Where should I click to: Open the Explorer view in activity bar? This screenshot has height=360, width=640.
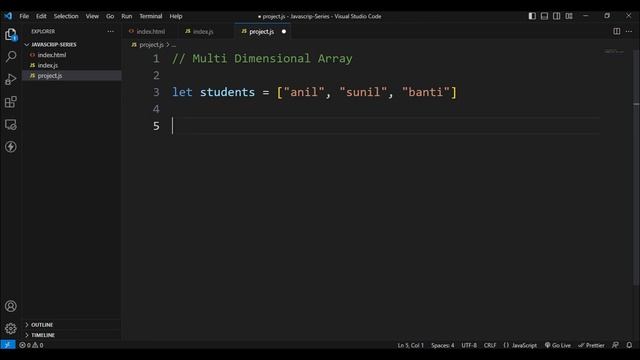(x=11, y=34)
